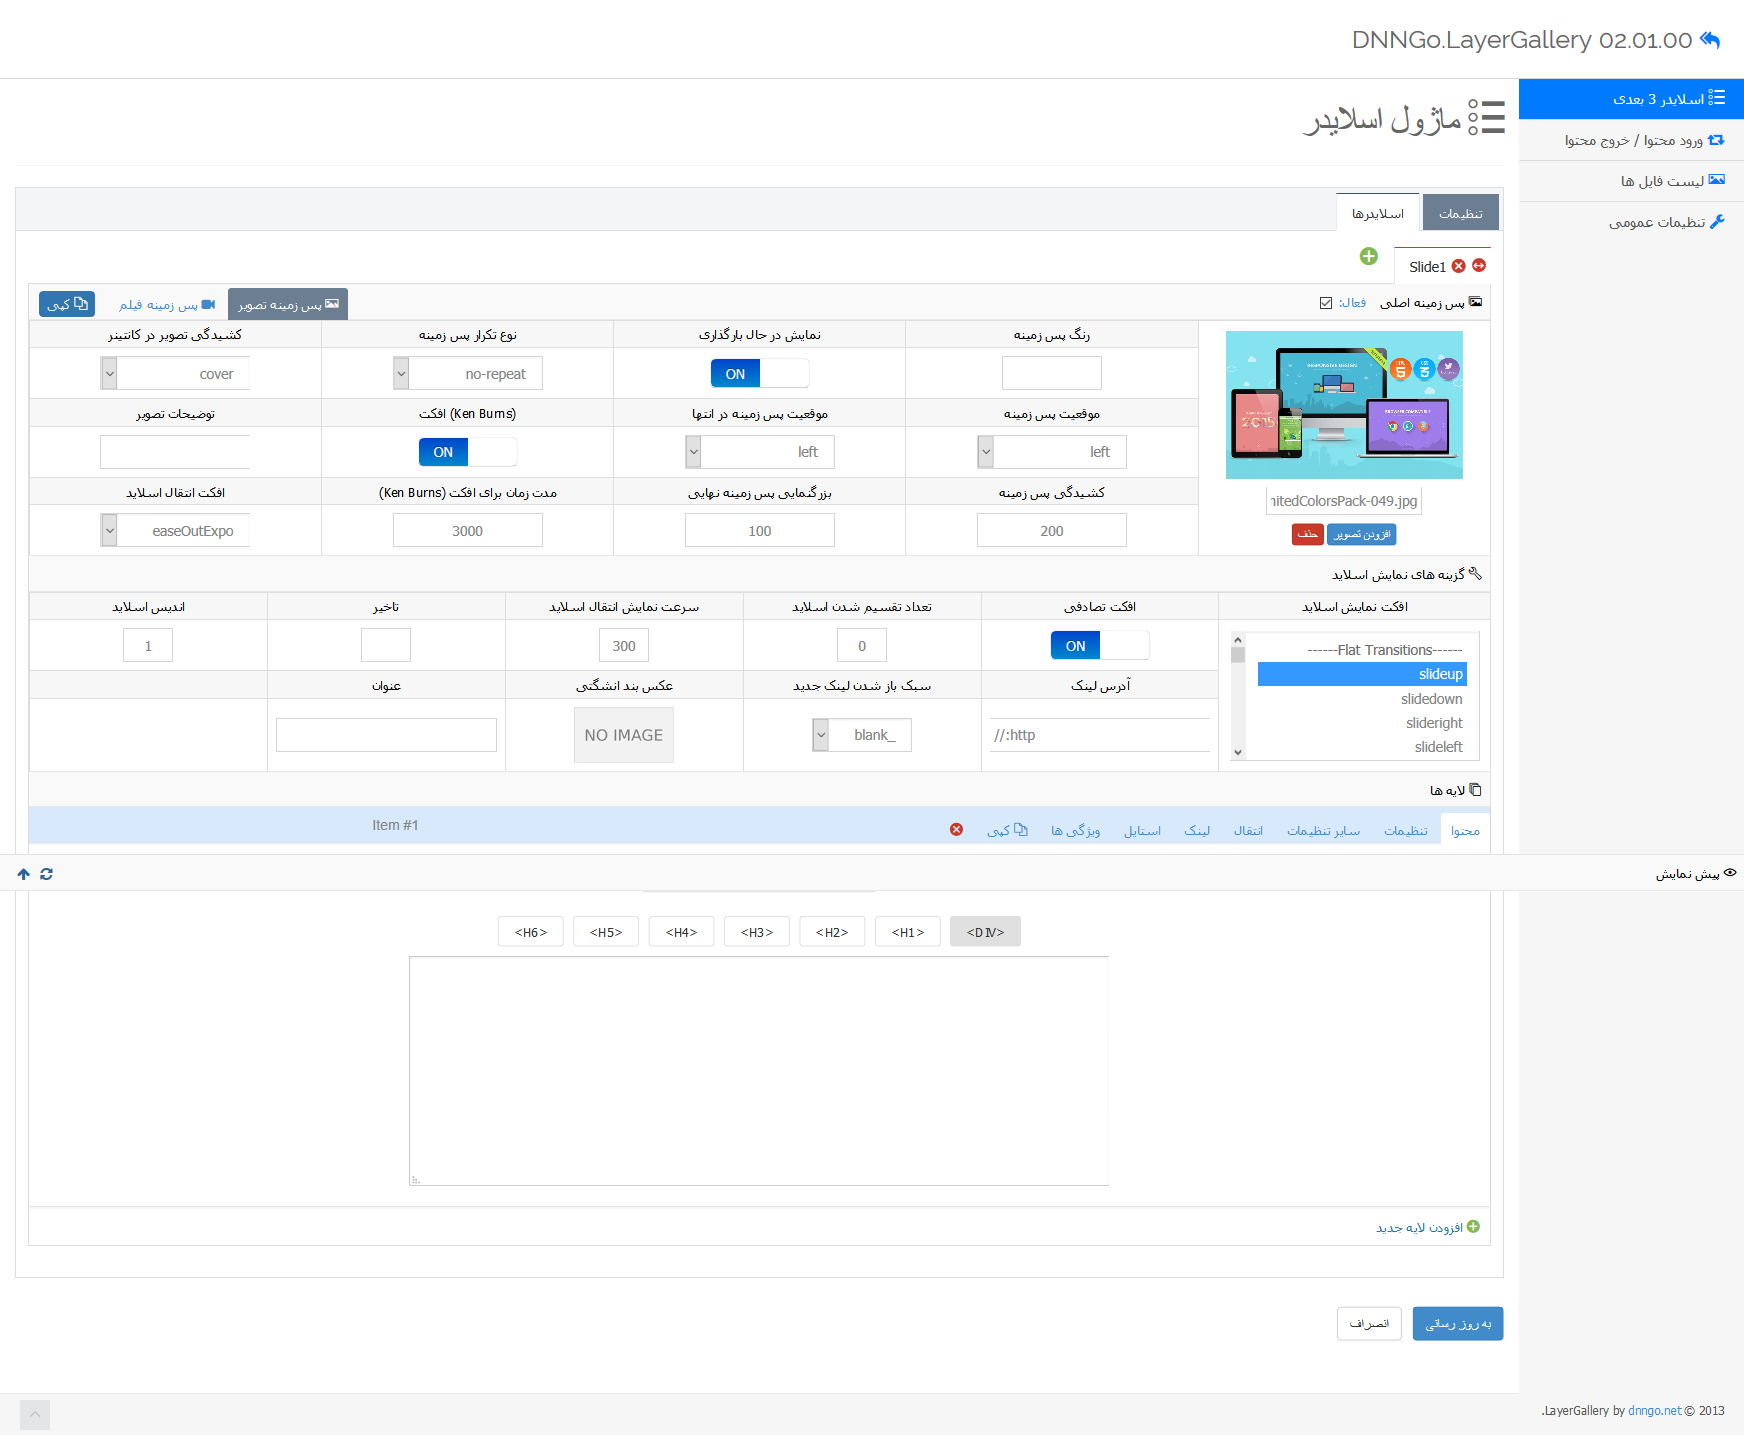Click scroll-to-top arrow in footer
The height and width of the screenshot is (1435, 1744).
(x=34, y=1414)
